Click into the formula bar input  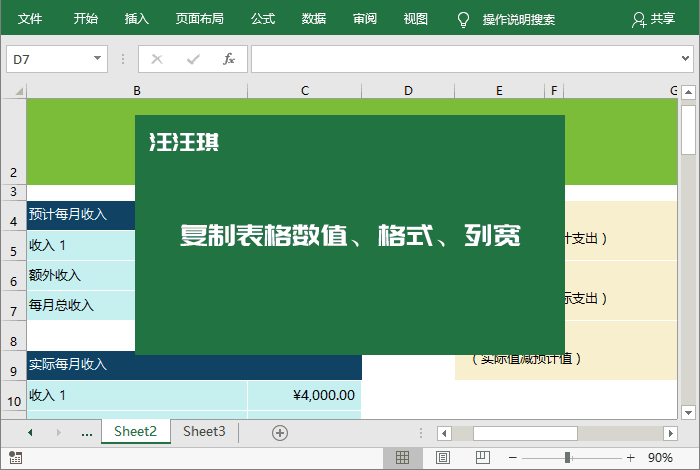pos(464,59)
